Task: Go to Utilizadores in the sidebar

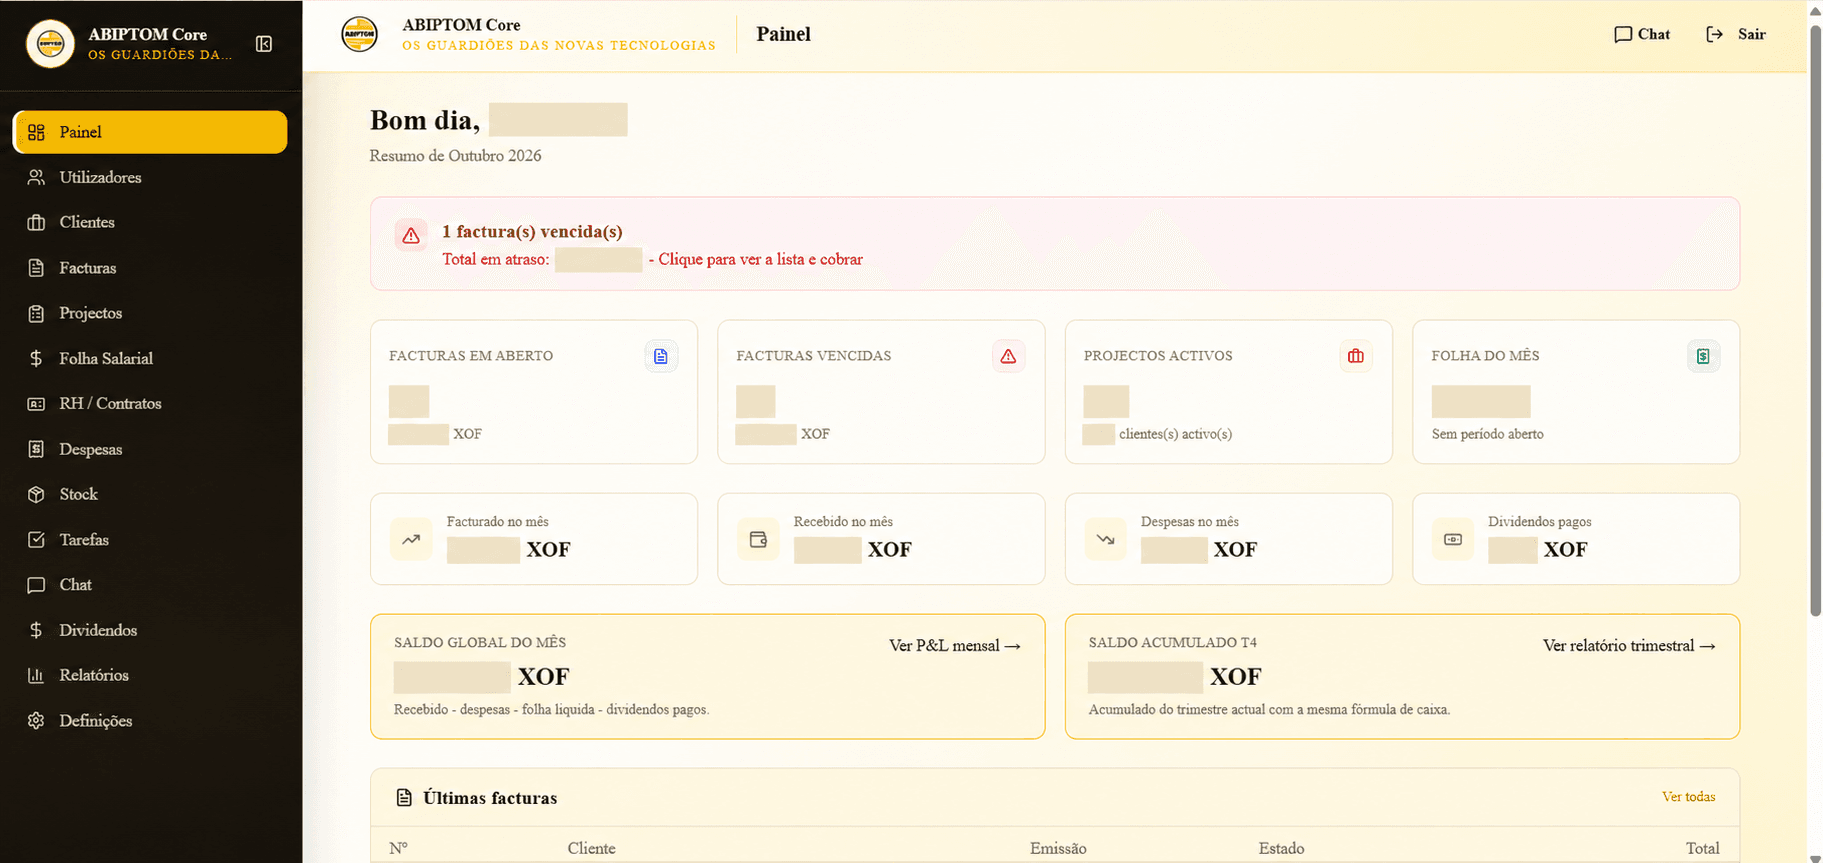Action: pos(150,177)
